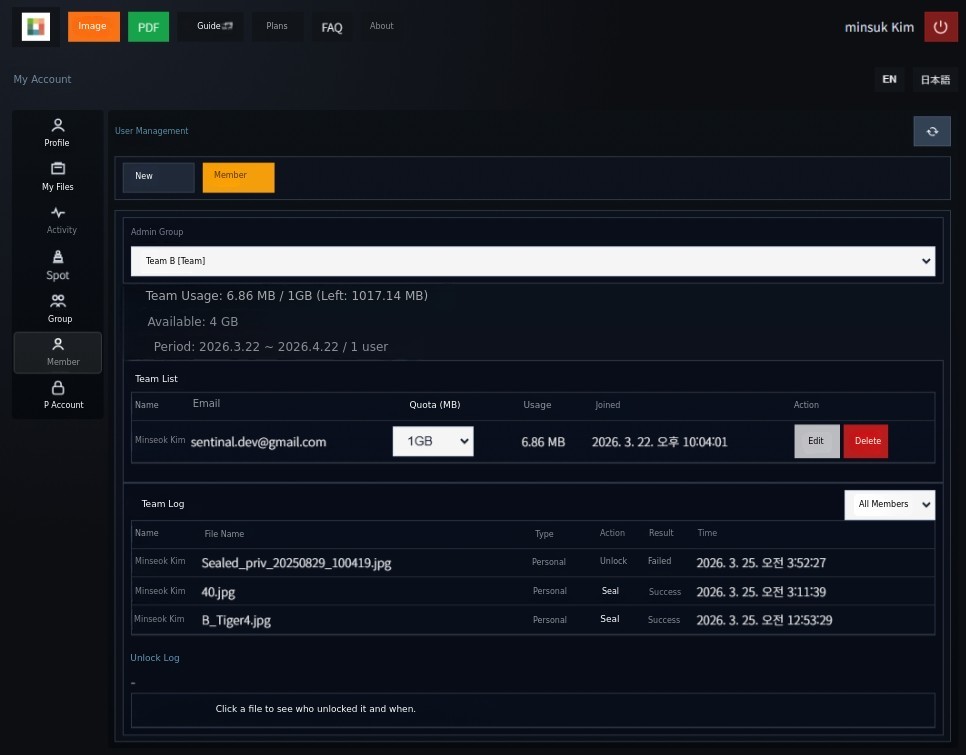Viewport: 966px width, 755px height.
Task: Open the 1GB quota dropdown
Action: [x=432, y=441]
